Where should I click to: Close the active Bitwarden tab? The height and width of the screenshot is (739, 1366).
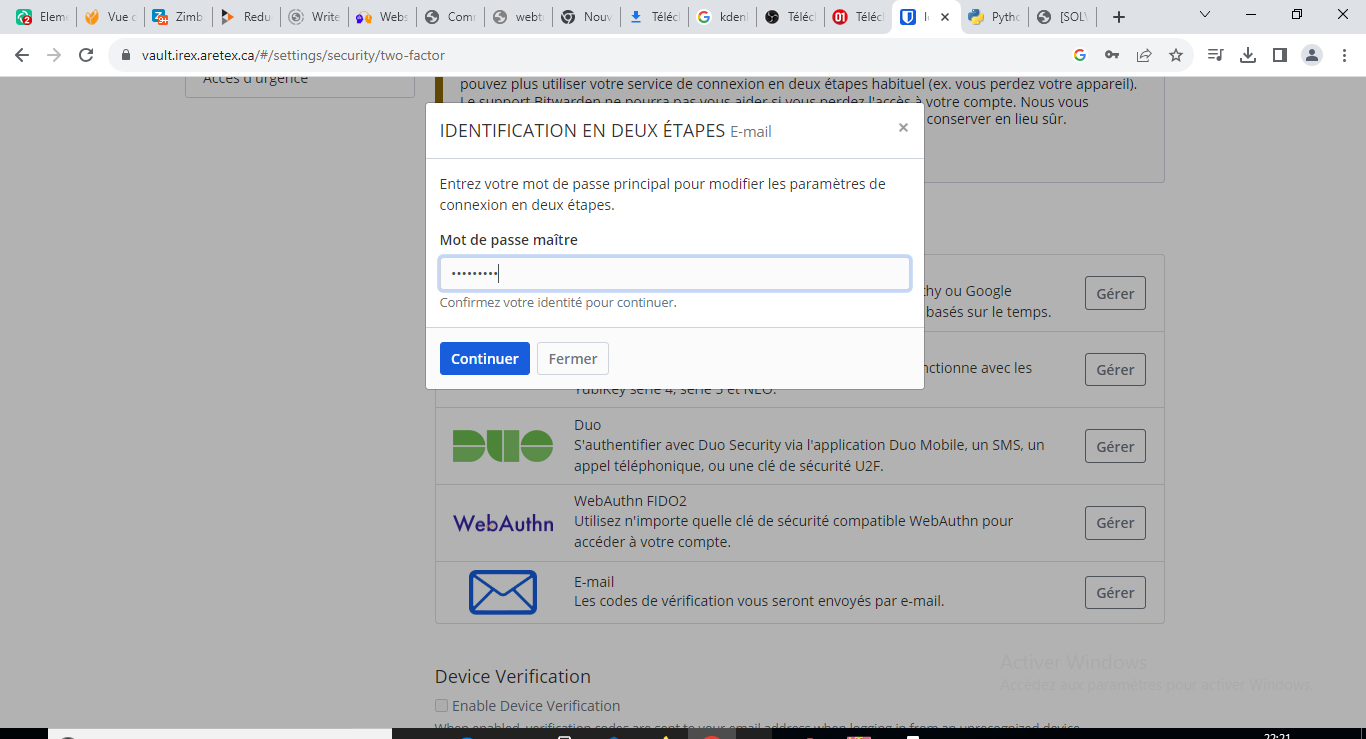click(x=945, y=17)
